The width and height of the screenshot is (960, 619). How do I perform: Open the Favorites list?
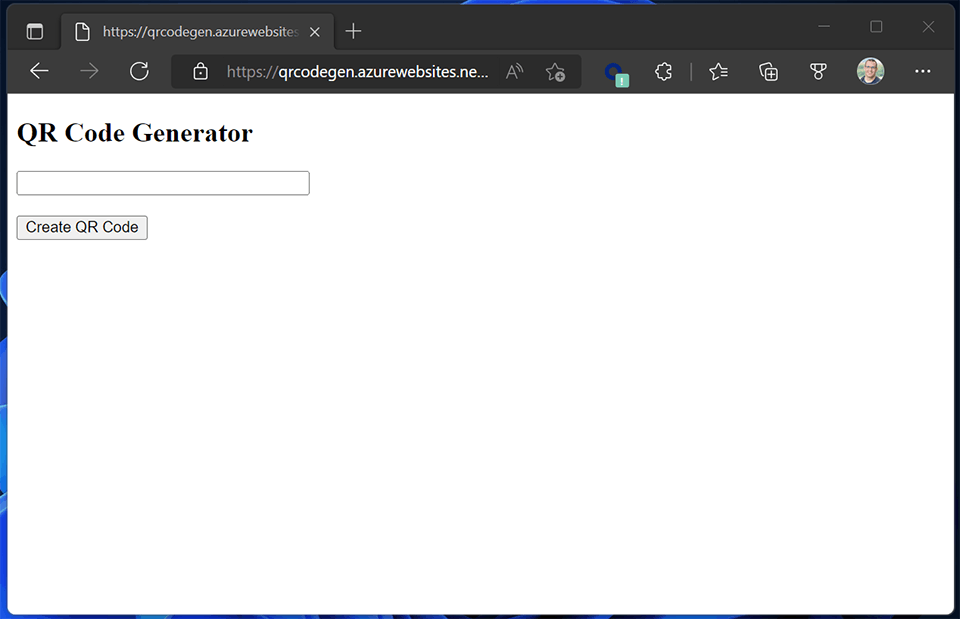click(x=718, y=71)
